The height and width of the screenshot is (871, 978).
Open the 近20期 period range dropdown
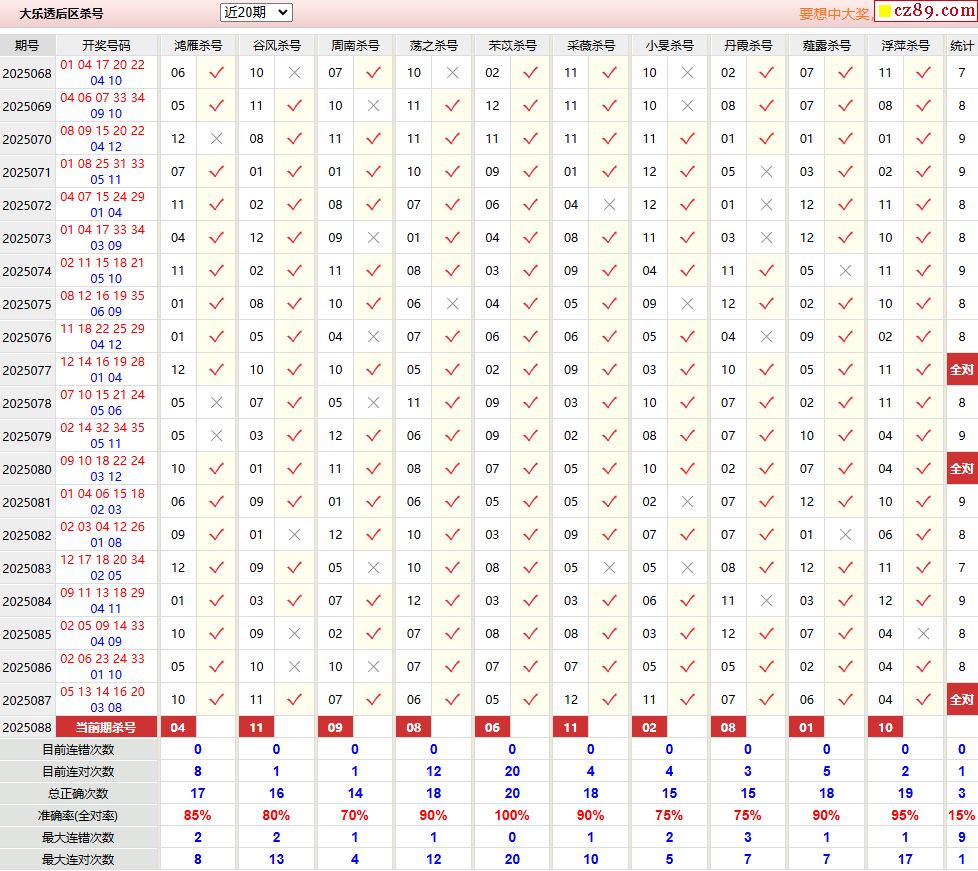[x=256, y=12]
